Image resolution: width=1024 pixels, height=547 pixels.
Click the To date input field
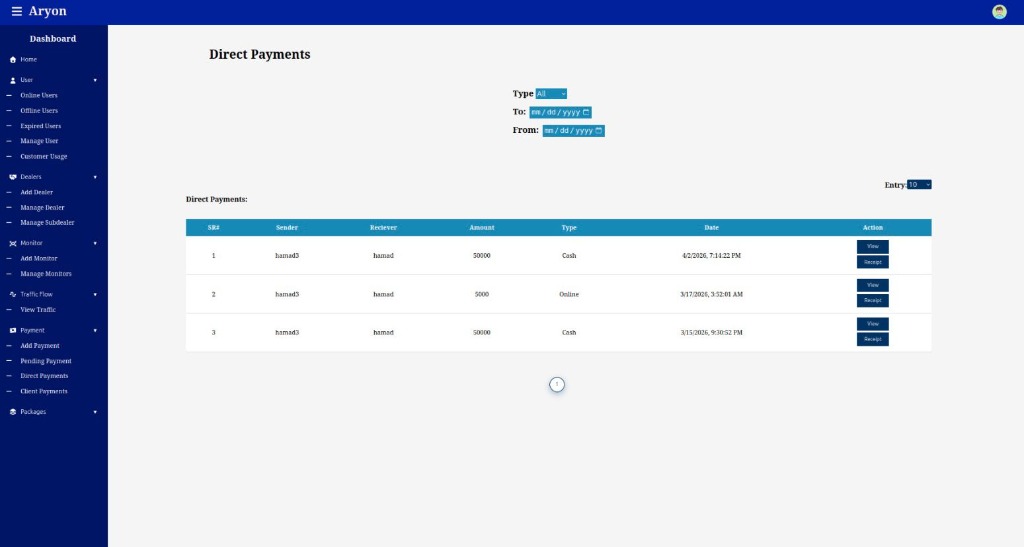pyautogui.click(x=560, y=112)
